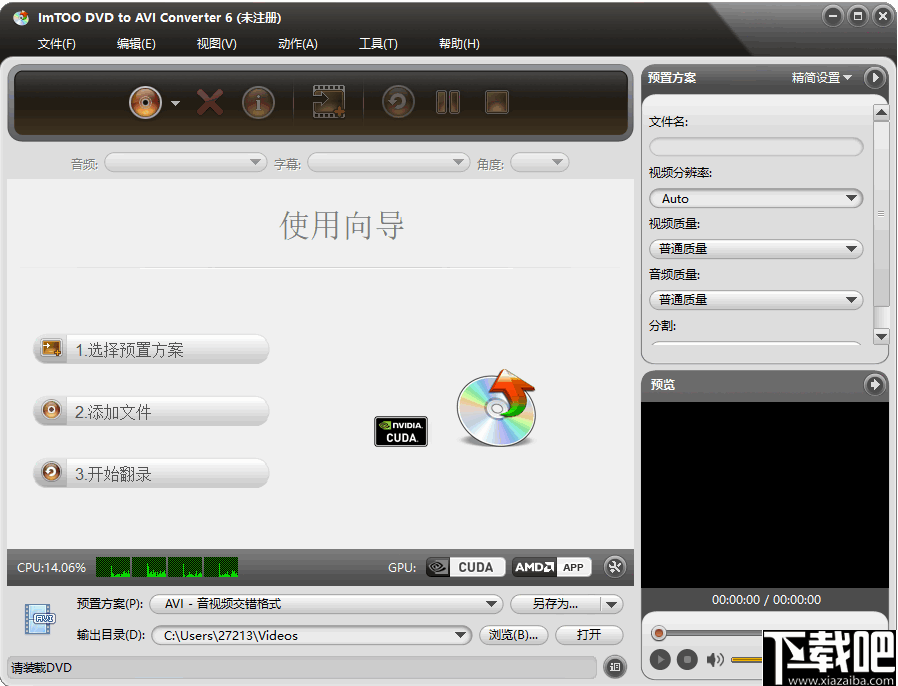This screenshot has height=686, width=898.
Task: Click the refresh/restart conversion icon
Action: click(x=397, y=102)
